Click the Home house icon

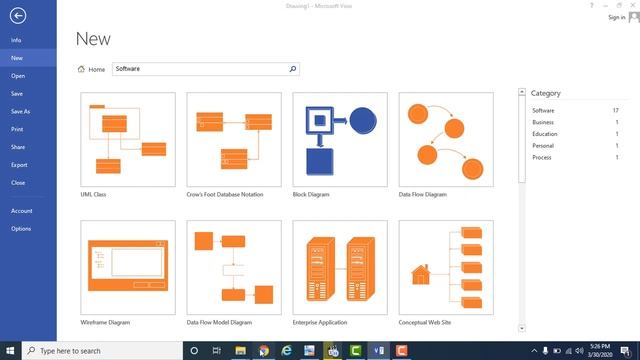(x=81, y=69)
